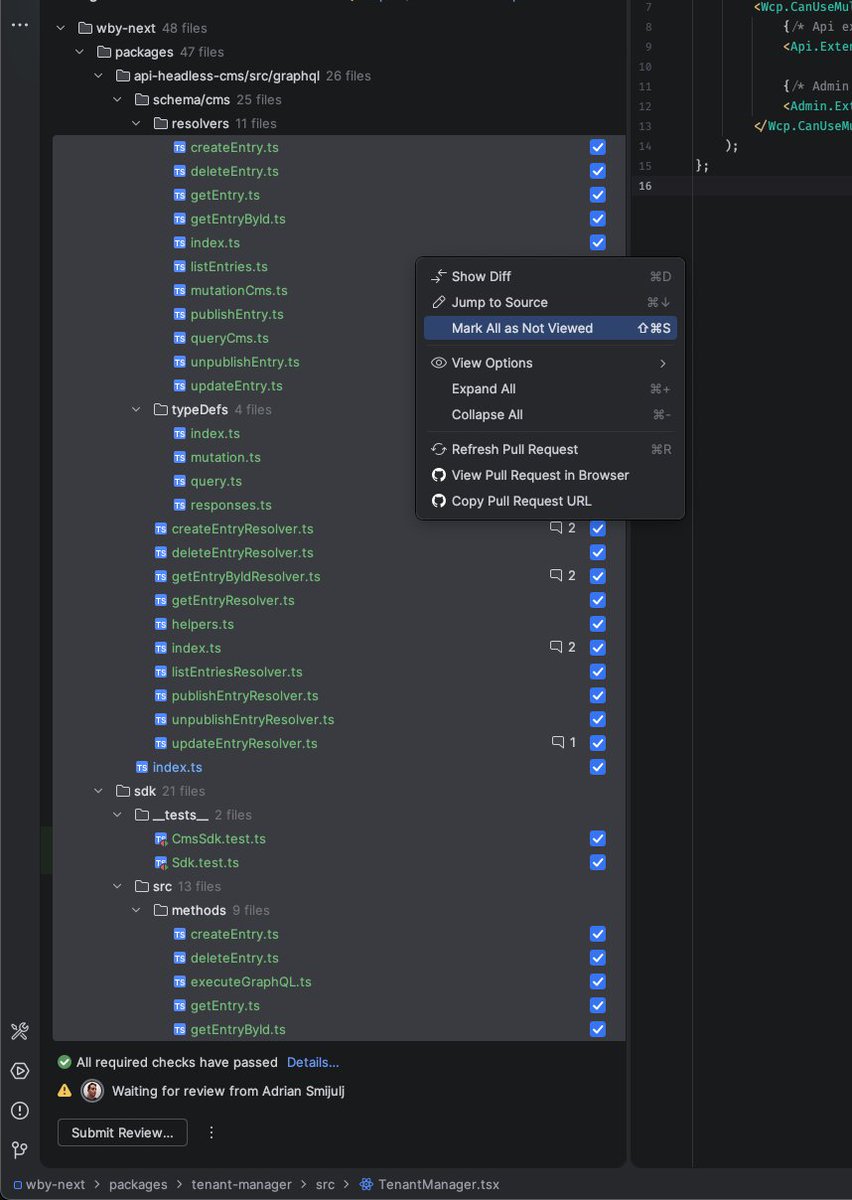Click the refresh icon beside Refresh Pull Request

coord(438,449)
